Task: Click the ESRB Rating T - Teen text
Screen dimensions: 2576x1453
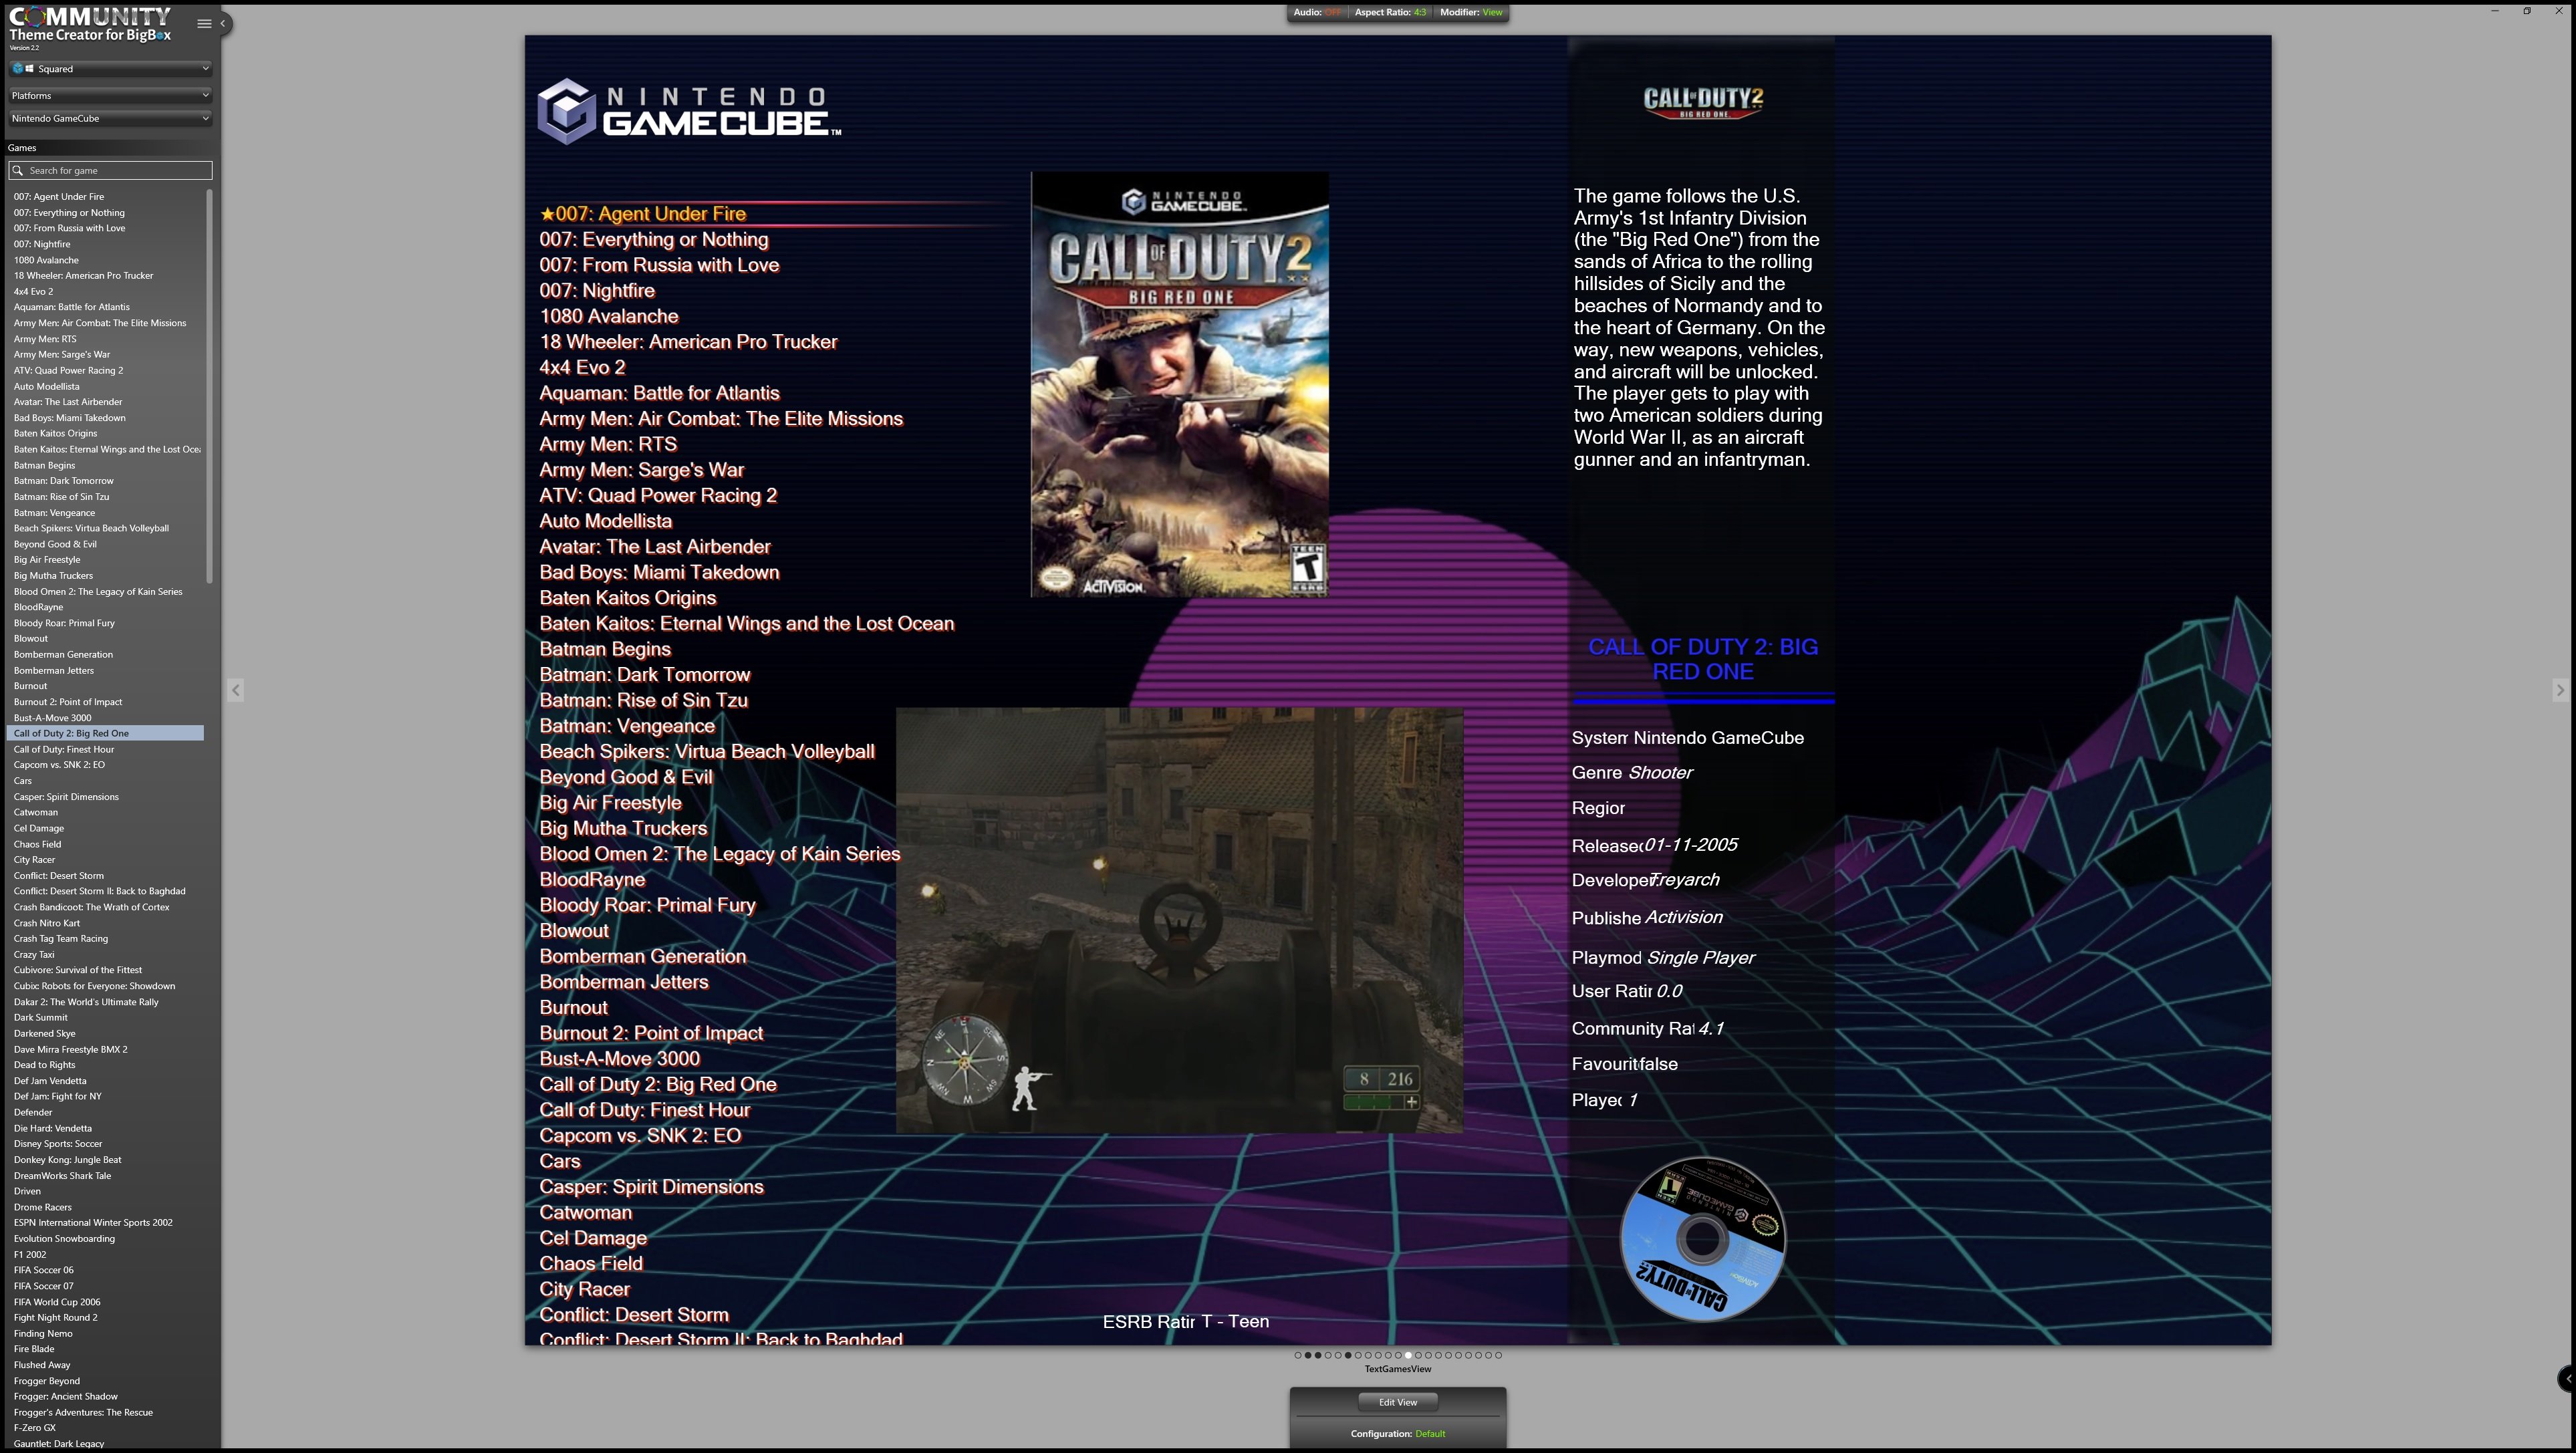Action: [1186, 1322]
